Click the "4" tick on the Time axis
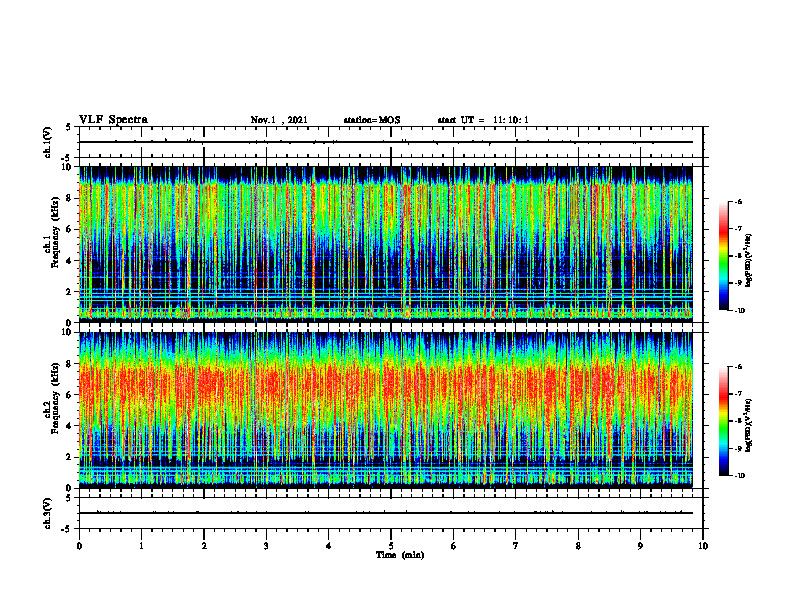Screen dimensions: 792x612 (x=329, y=546)
